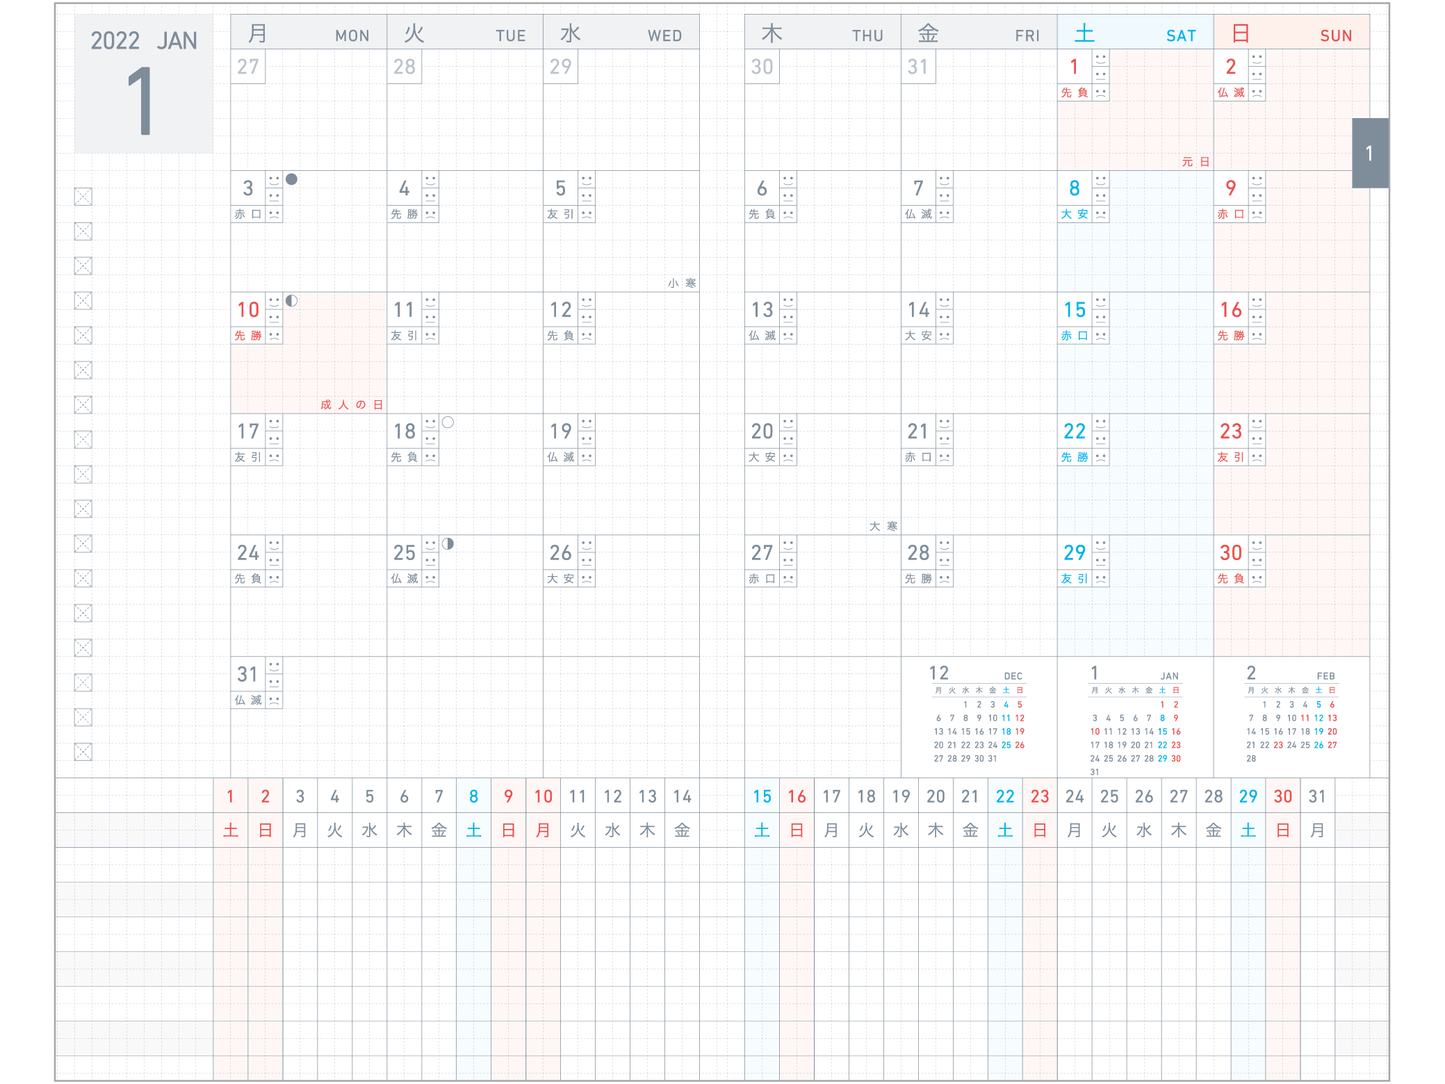Mark the sad face on January 6
The width and height of the screenshot is (1445, 1084).
pyautogui.click(x=788, y=214)
